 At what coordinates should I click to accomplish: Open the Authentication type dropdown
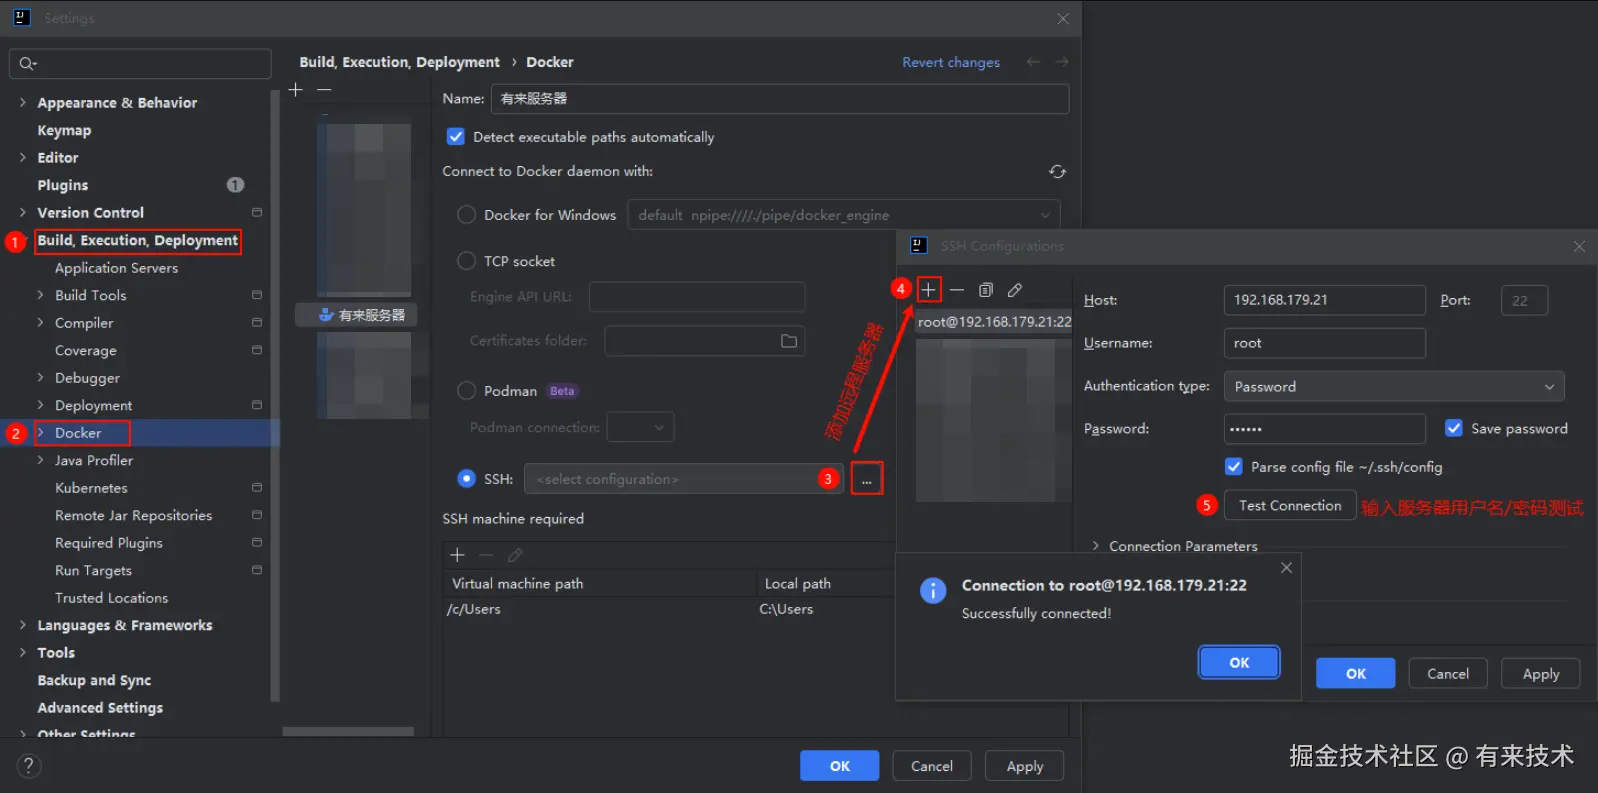[x=1394, y=387]
